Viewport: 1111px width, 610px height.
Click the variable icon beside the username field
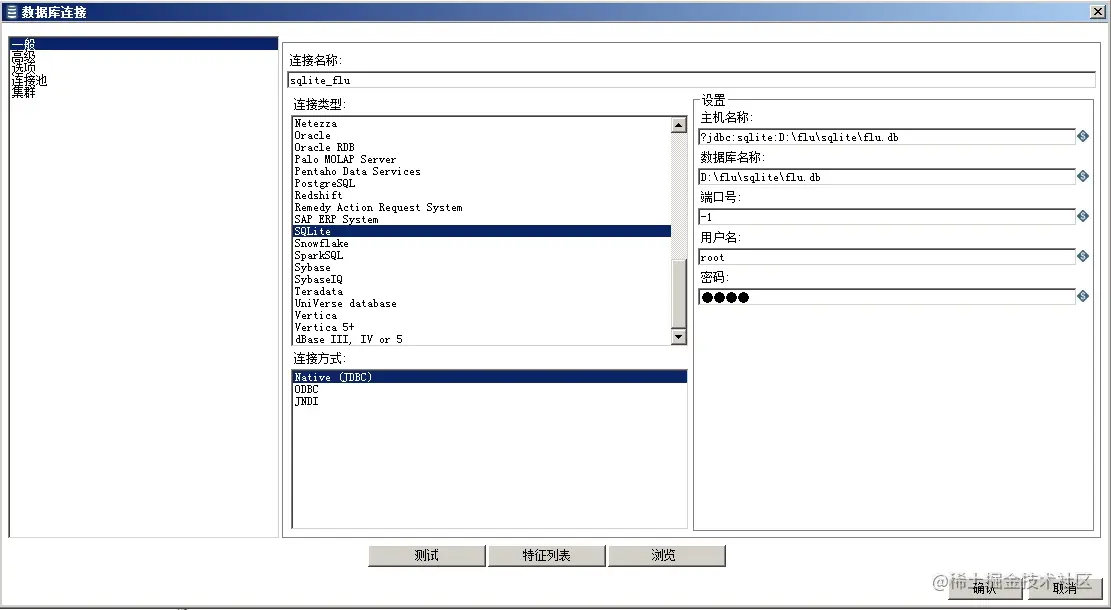coord(1082,256)
